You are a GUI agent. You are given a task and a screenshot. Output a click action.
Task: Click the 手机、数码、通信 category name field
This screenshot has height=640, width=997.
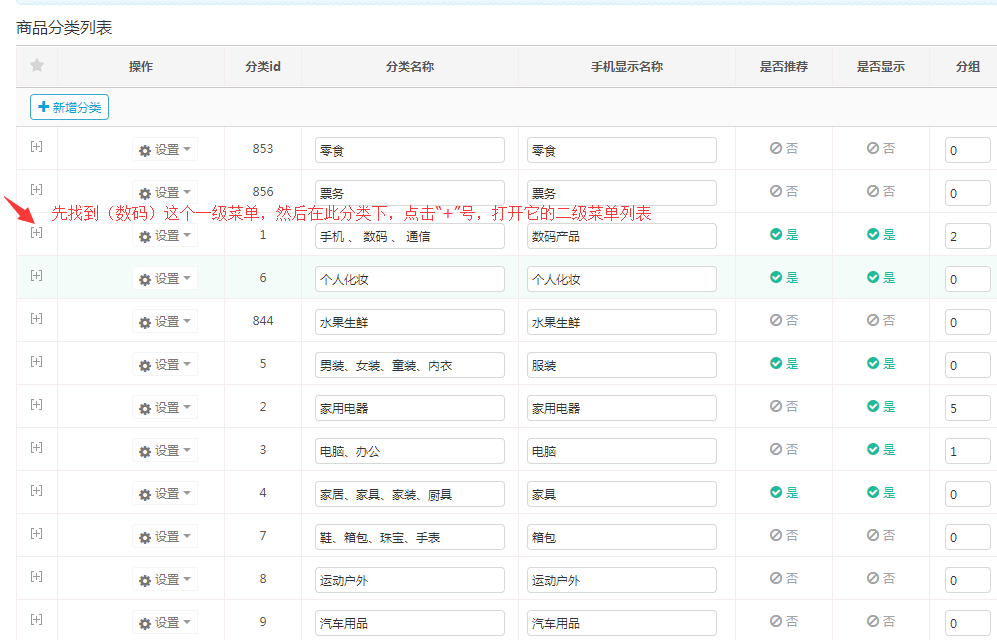[409, 236]
